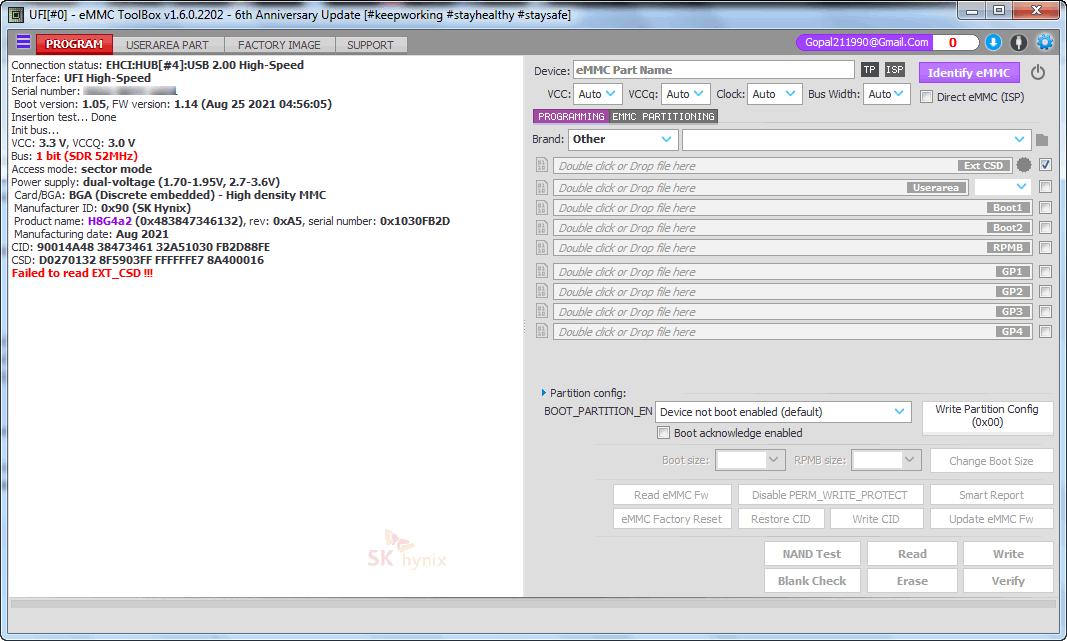This screenshot has height=641, width=1067.
Task: Open the Clock dropdown
Action: tap(774, 94)
